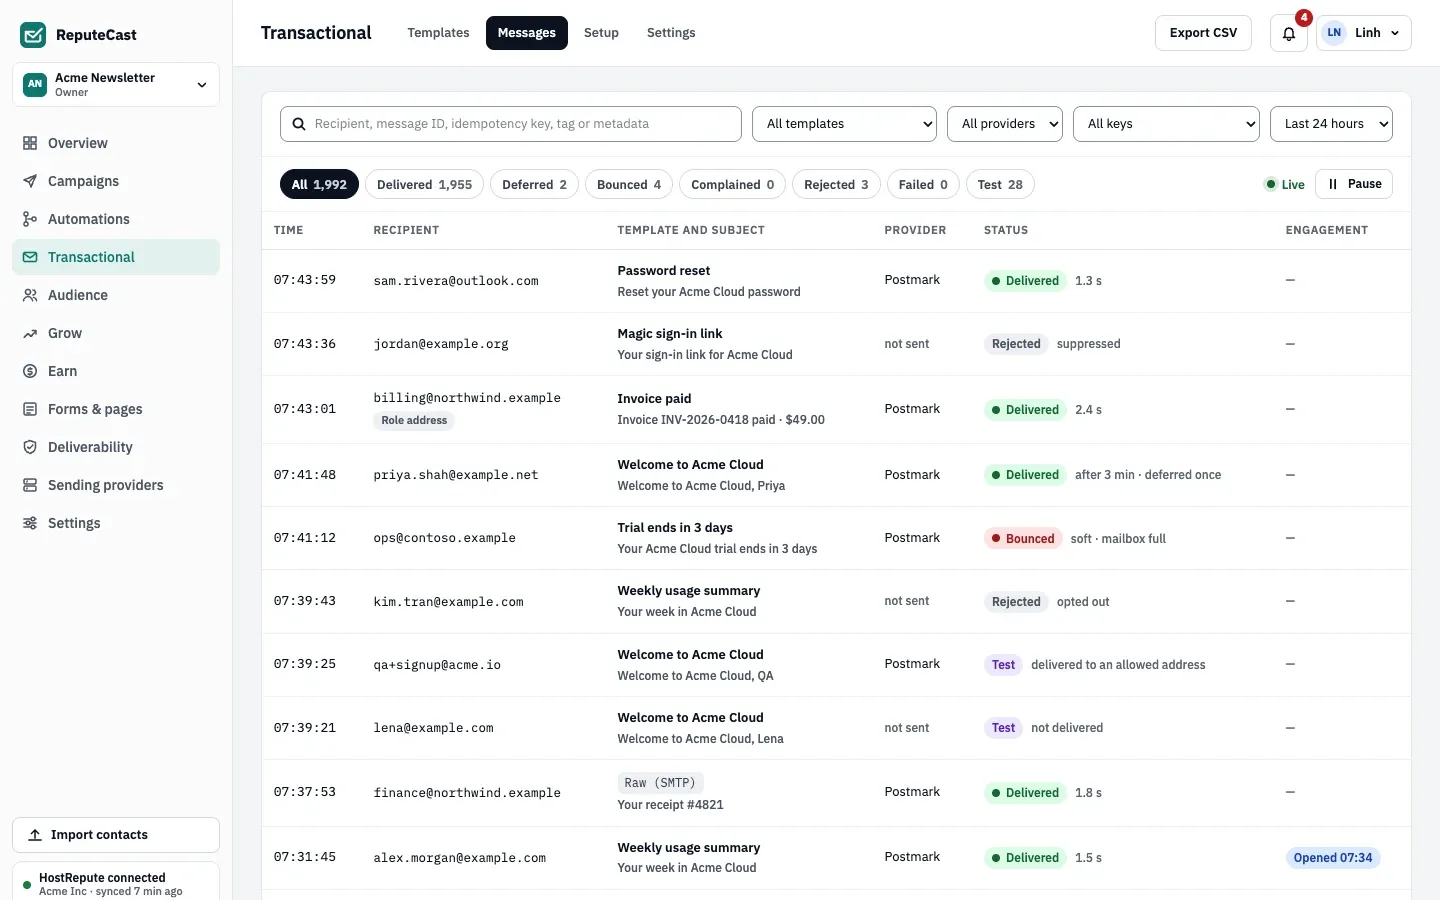The height and width of the screenshot is (900, 1440).
Task: Click the notifications bell icon
Action: click(x=1289, y=33)
